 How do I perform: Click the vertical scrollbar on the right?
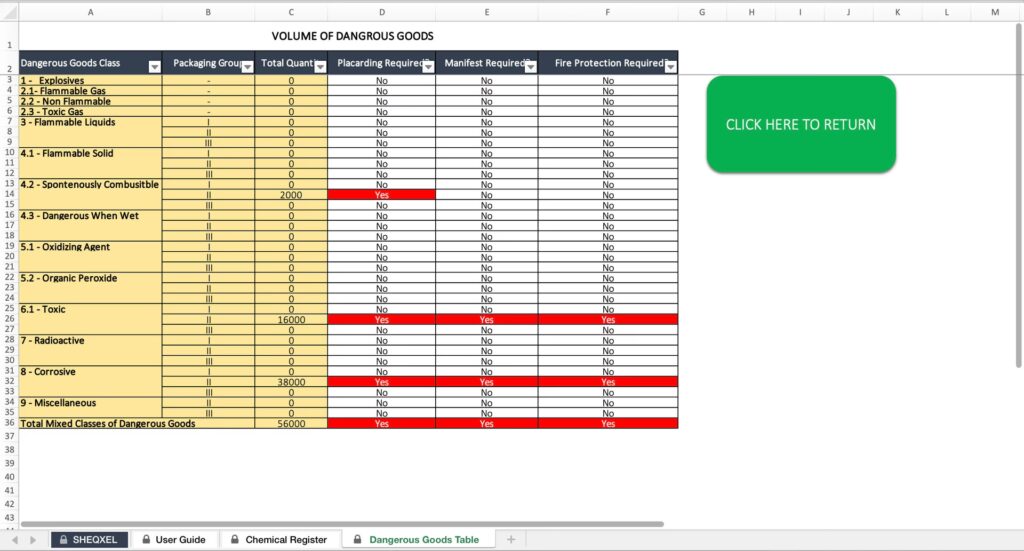[1019, 200]
